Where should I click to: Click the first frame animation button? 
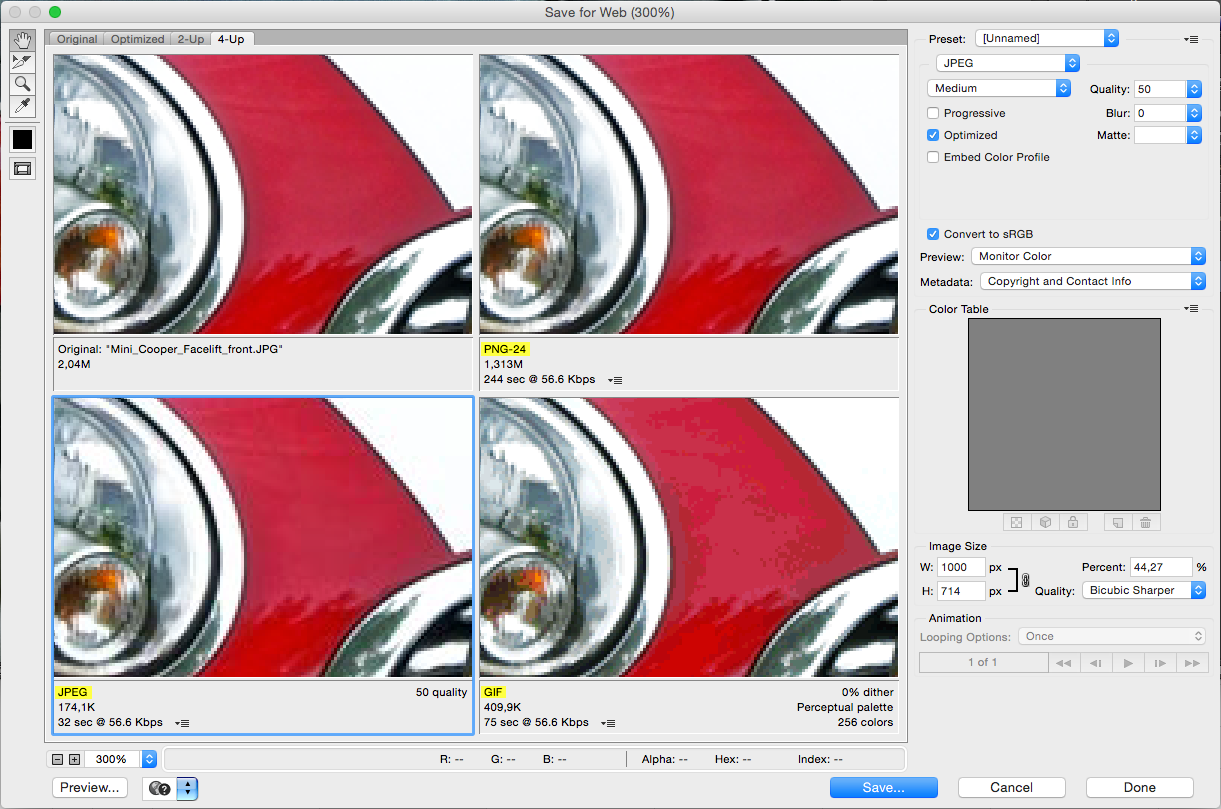click(x=1063, y=662)
